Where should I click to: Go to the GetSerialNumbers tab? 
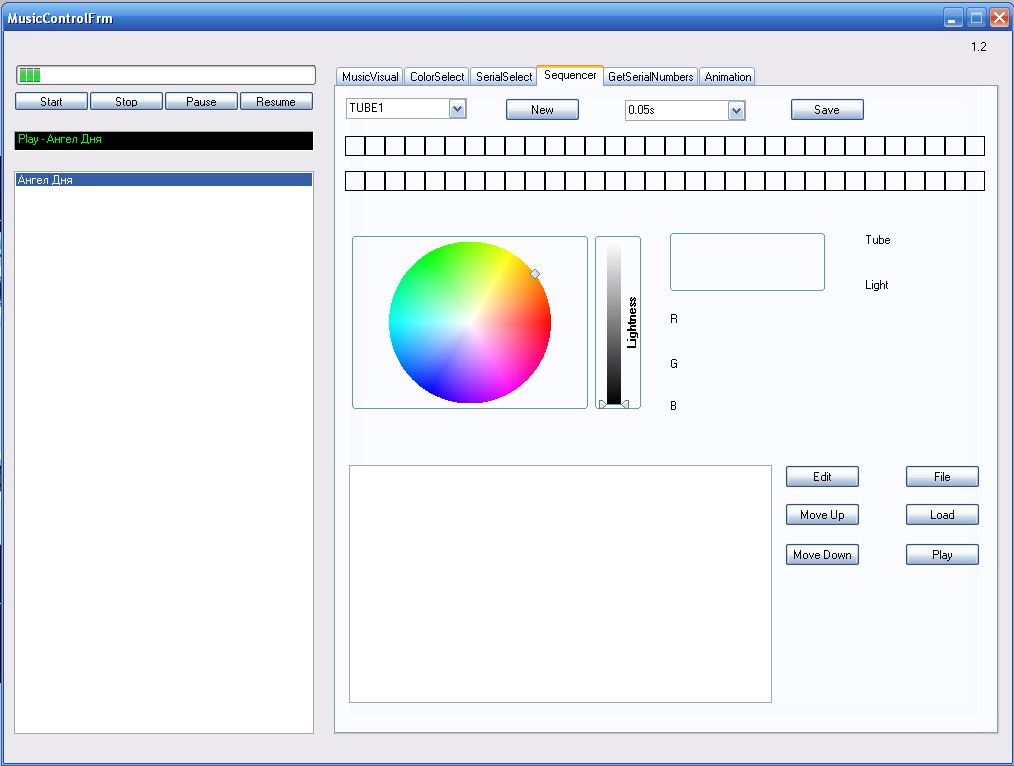pos(650,77)
